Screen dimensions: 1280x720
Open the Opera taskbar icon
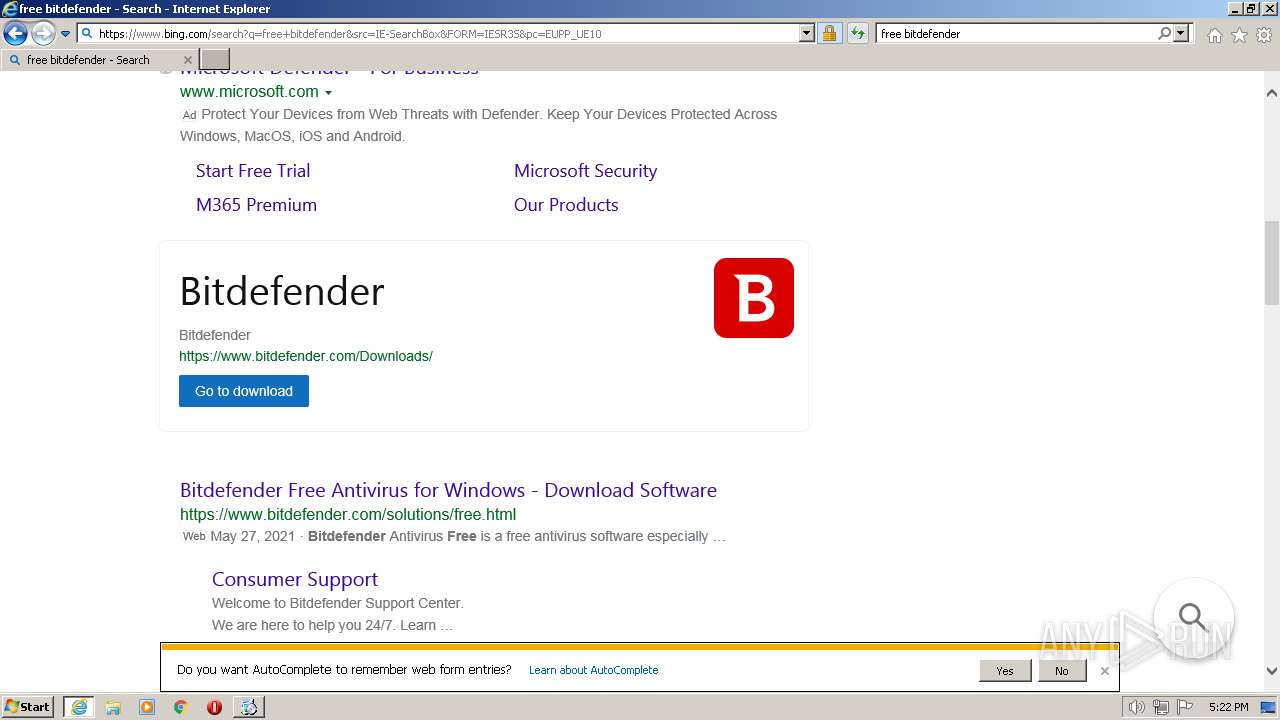(214, 707)
